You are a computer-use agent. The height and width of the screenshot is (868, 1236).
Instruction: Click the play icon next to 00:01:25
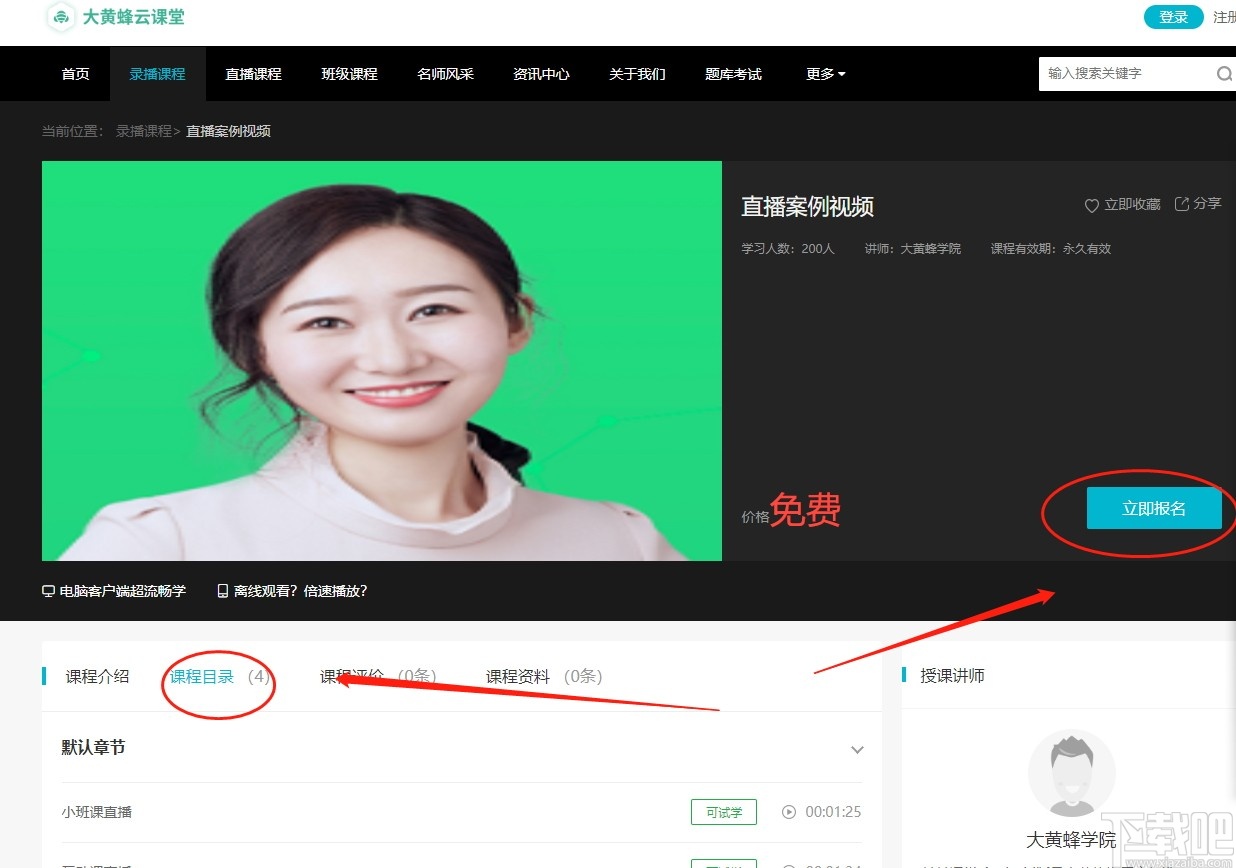(x=789, y=812)
